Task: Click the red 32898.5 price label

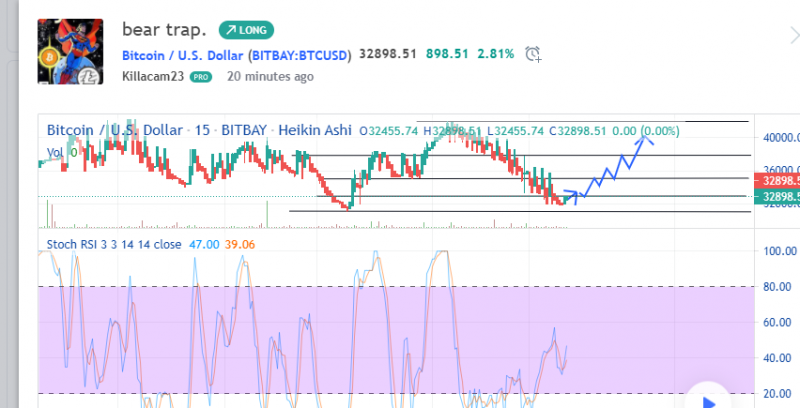Action: [777, 181]
